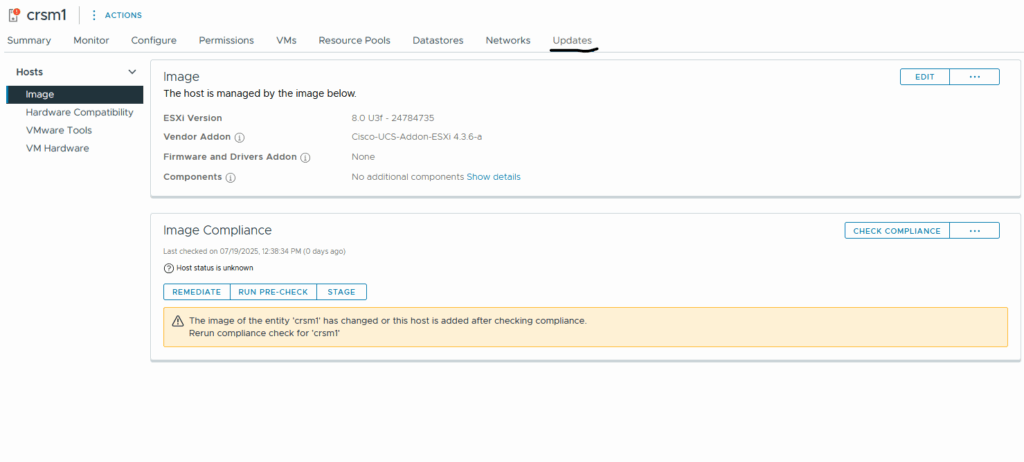Switch to the Monitor tab
This screenshot has width=1024, height=462.
tap(91, 41)
